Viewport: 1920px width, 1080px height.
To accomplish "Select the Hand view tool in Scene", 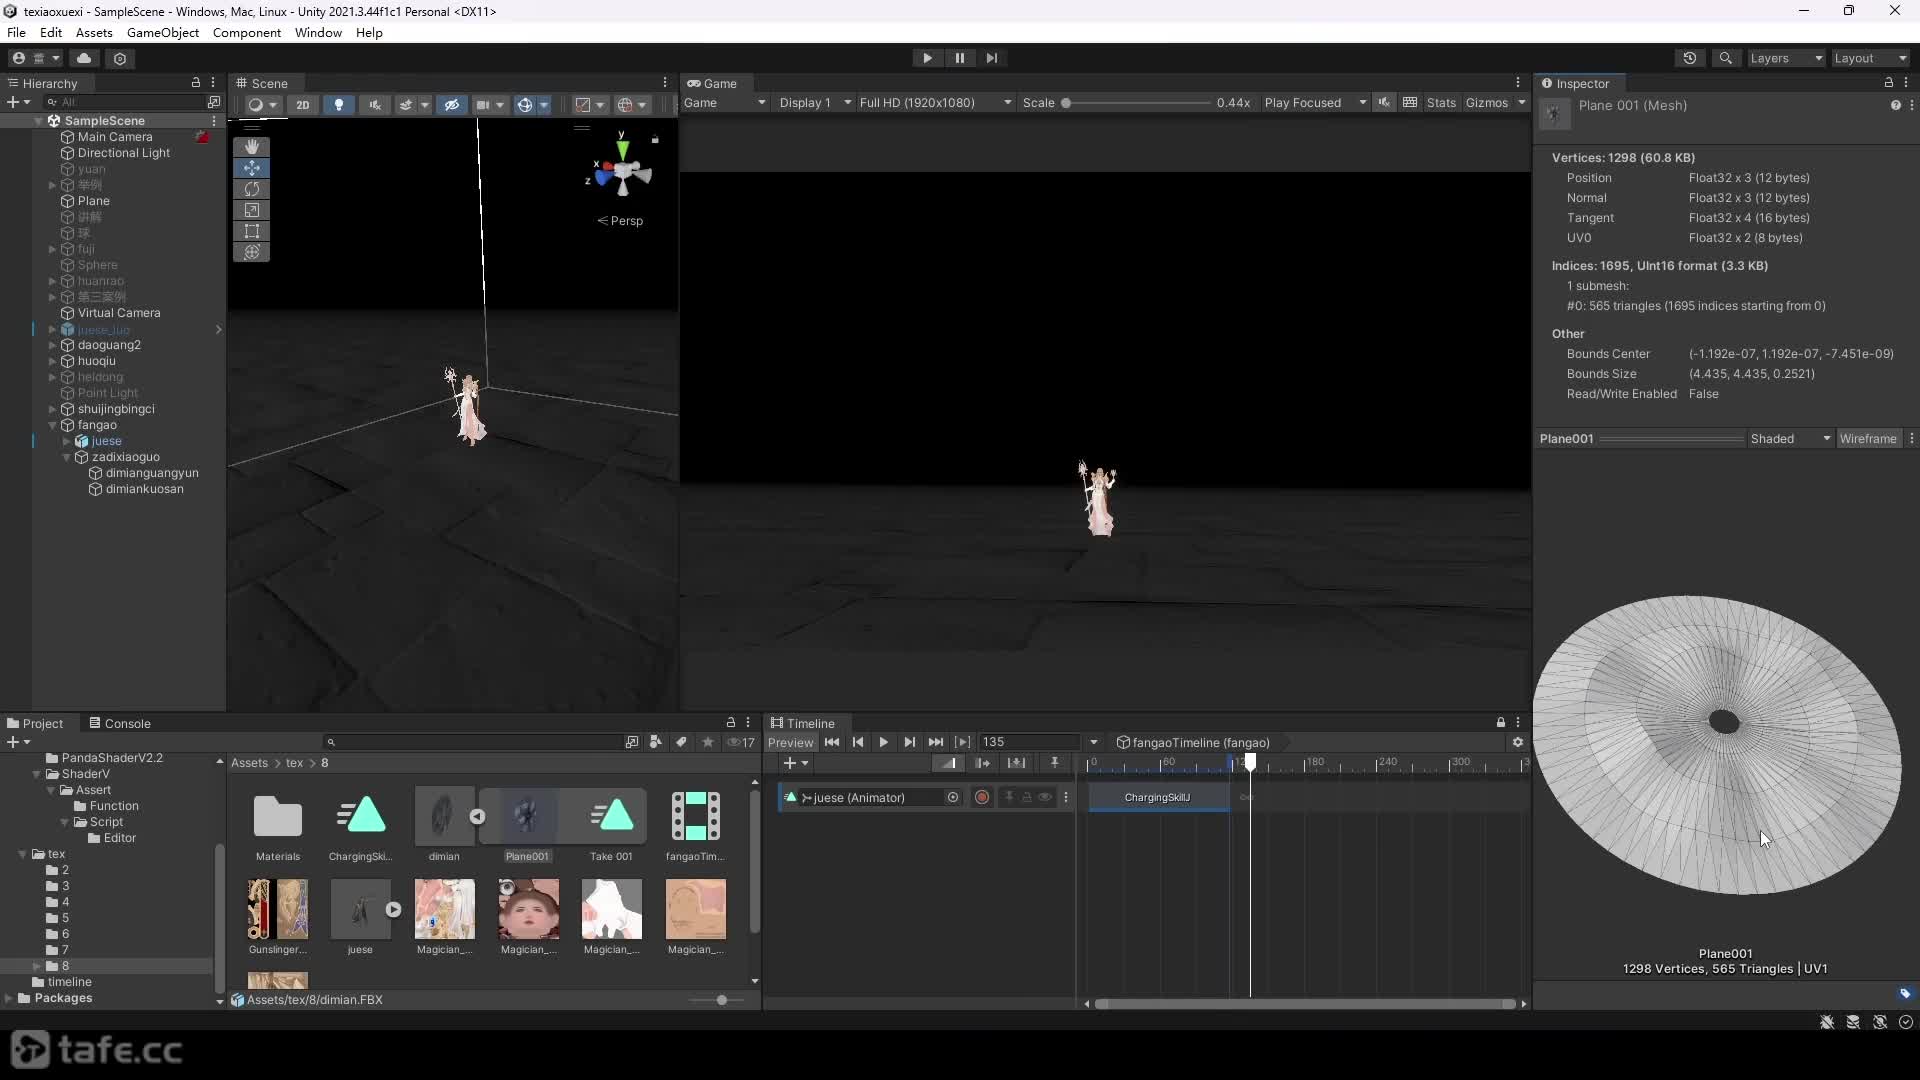I will (251, 147).
